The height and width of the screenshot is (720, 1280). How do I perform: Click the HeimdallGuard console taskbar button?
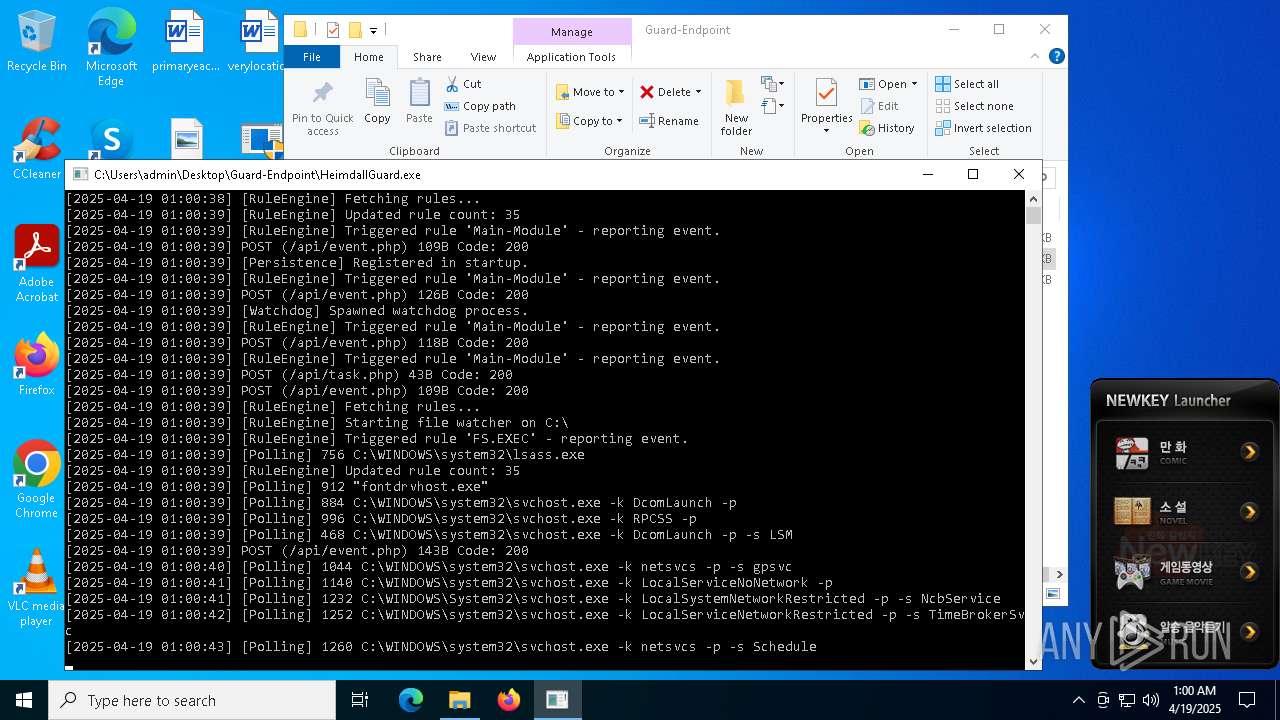point(557,700)
